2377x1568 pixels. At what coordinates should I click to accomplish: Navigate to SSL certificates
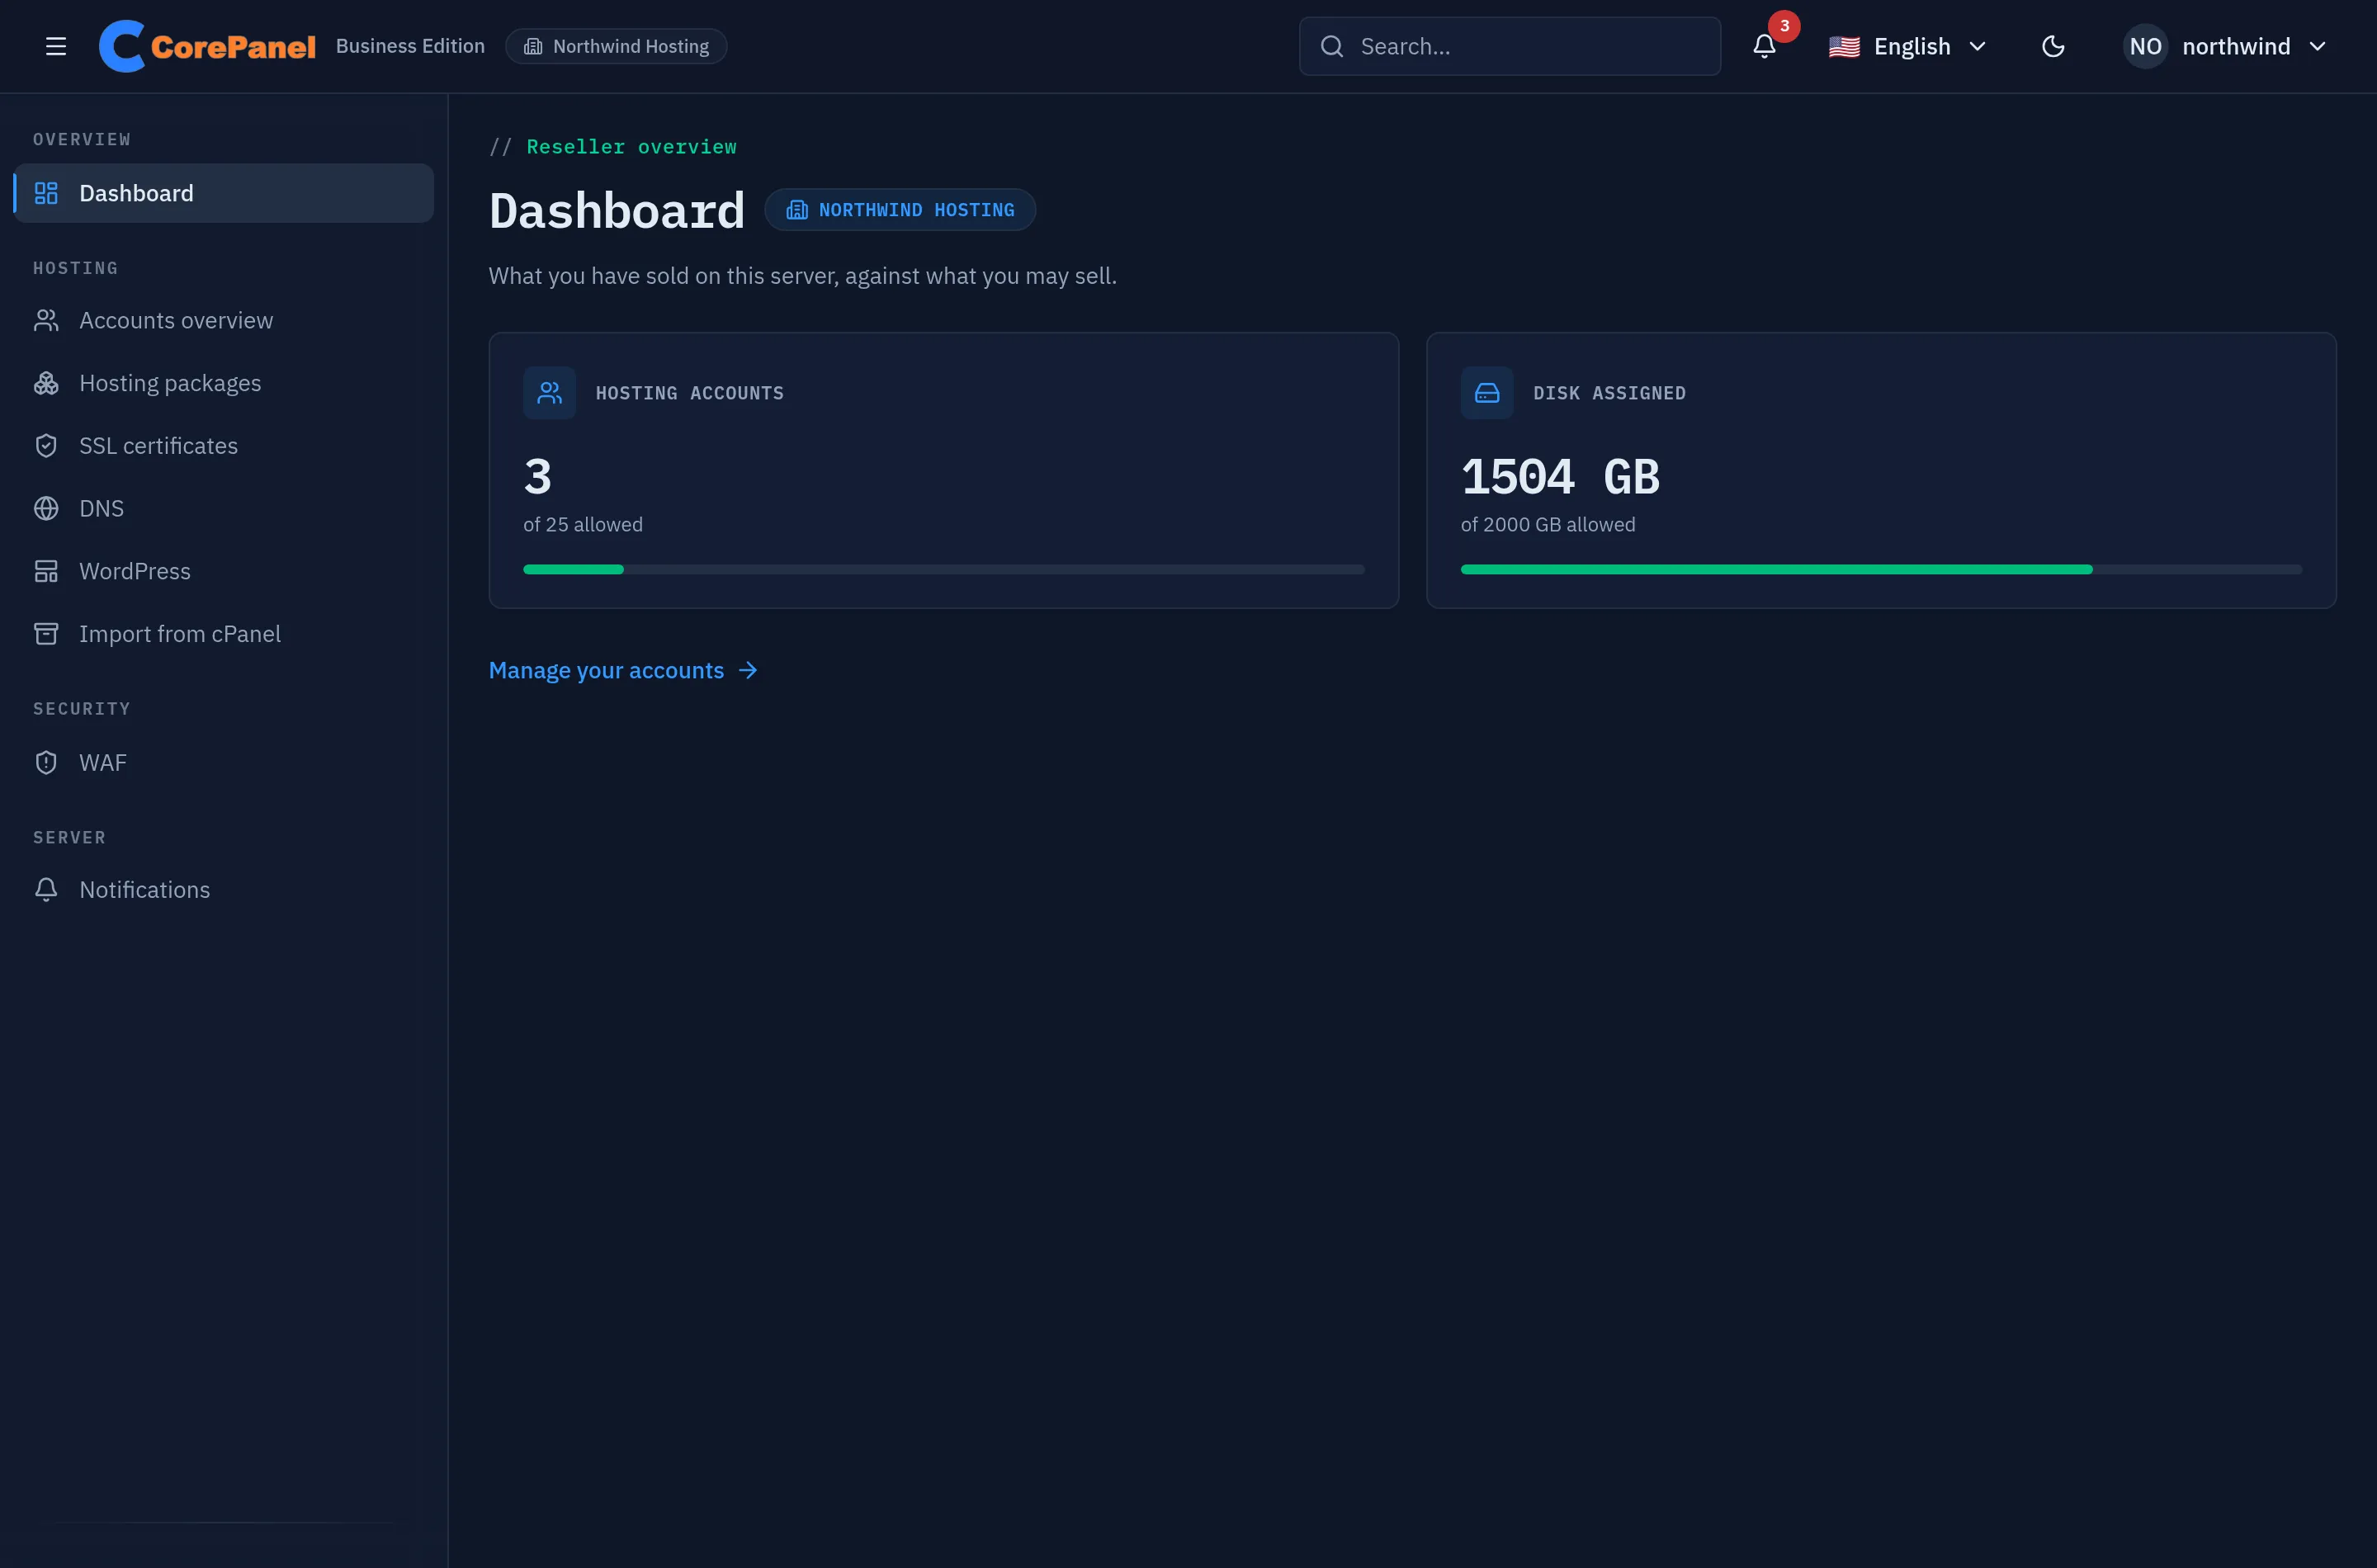click(x=224, y=446)
